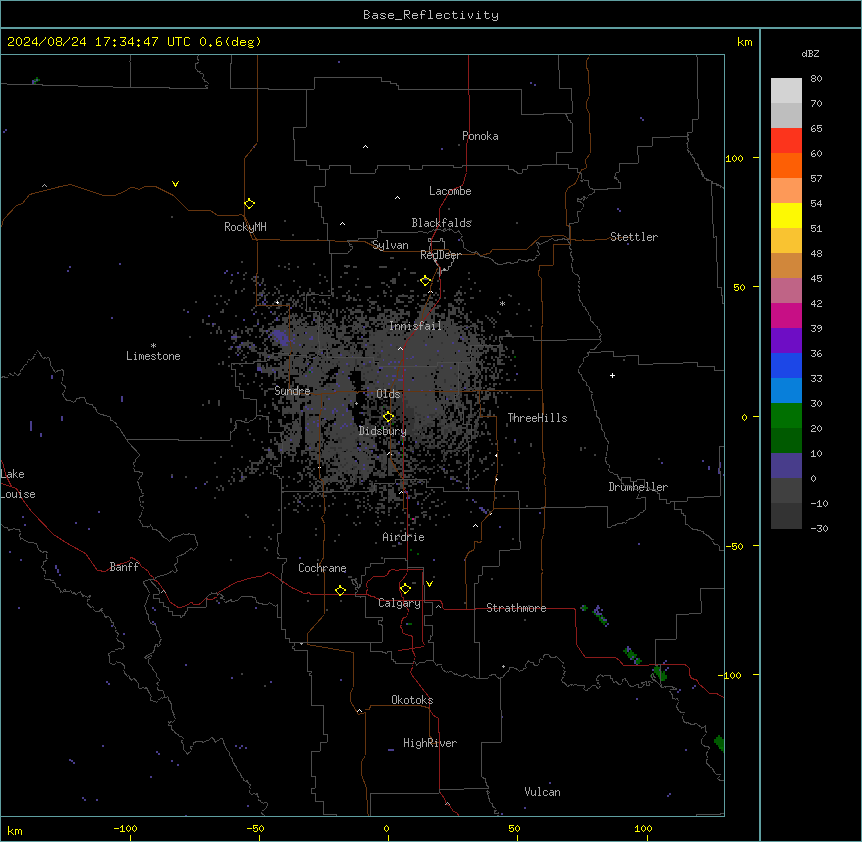Select the slate-blue 10-0 dBZ swatch
This screenshot has width=862, height=842.
point(786,466)
